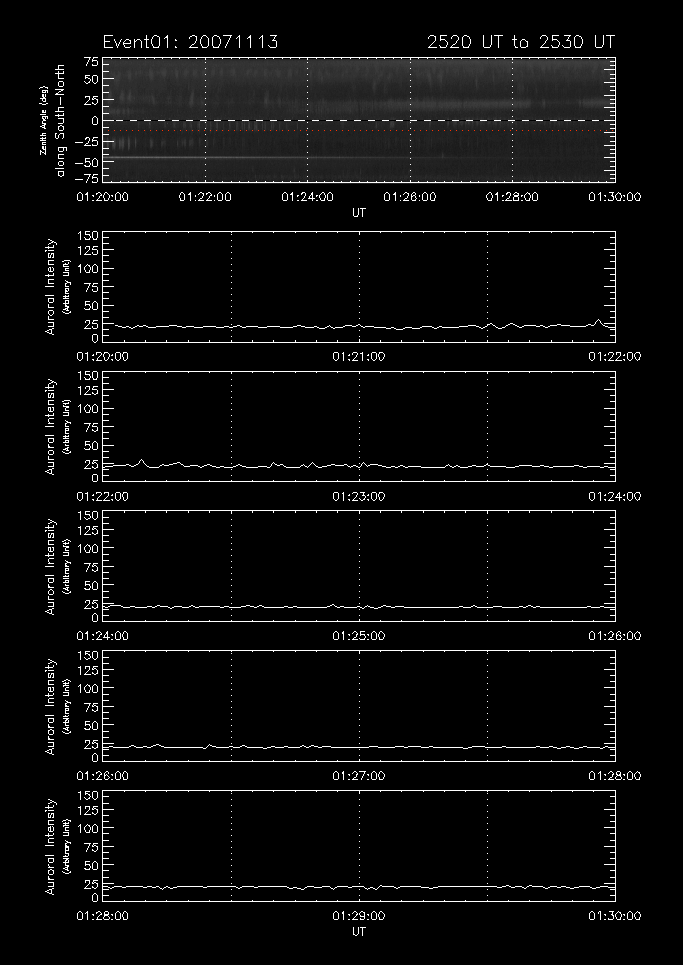
Task: Click the red dotted line in the keogram
Action: 359,130
